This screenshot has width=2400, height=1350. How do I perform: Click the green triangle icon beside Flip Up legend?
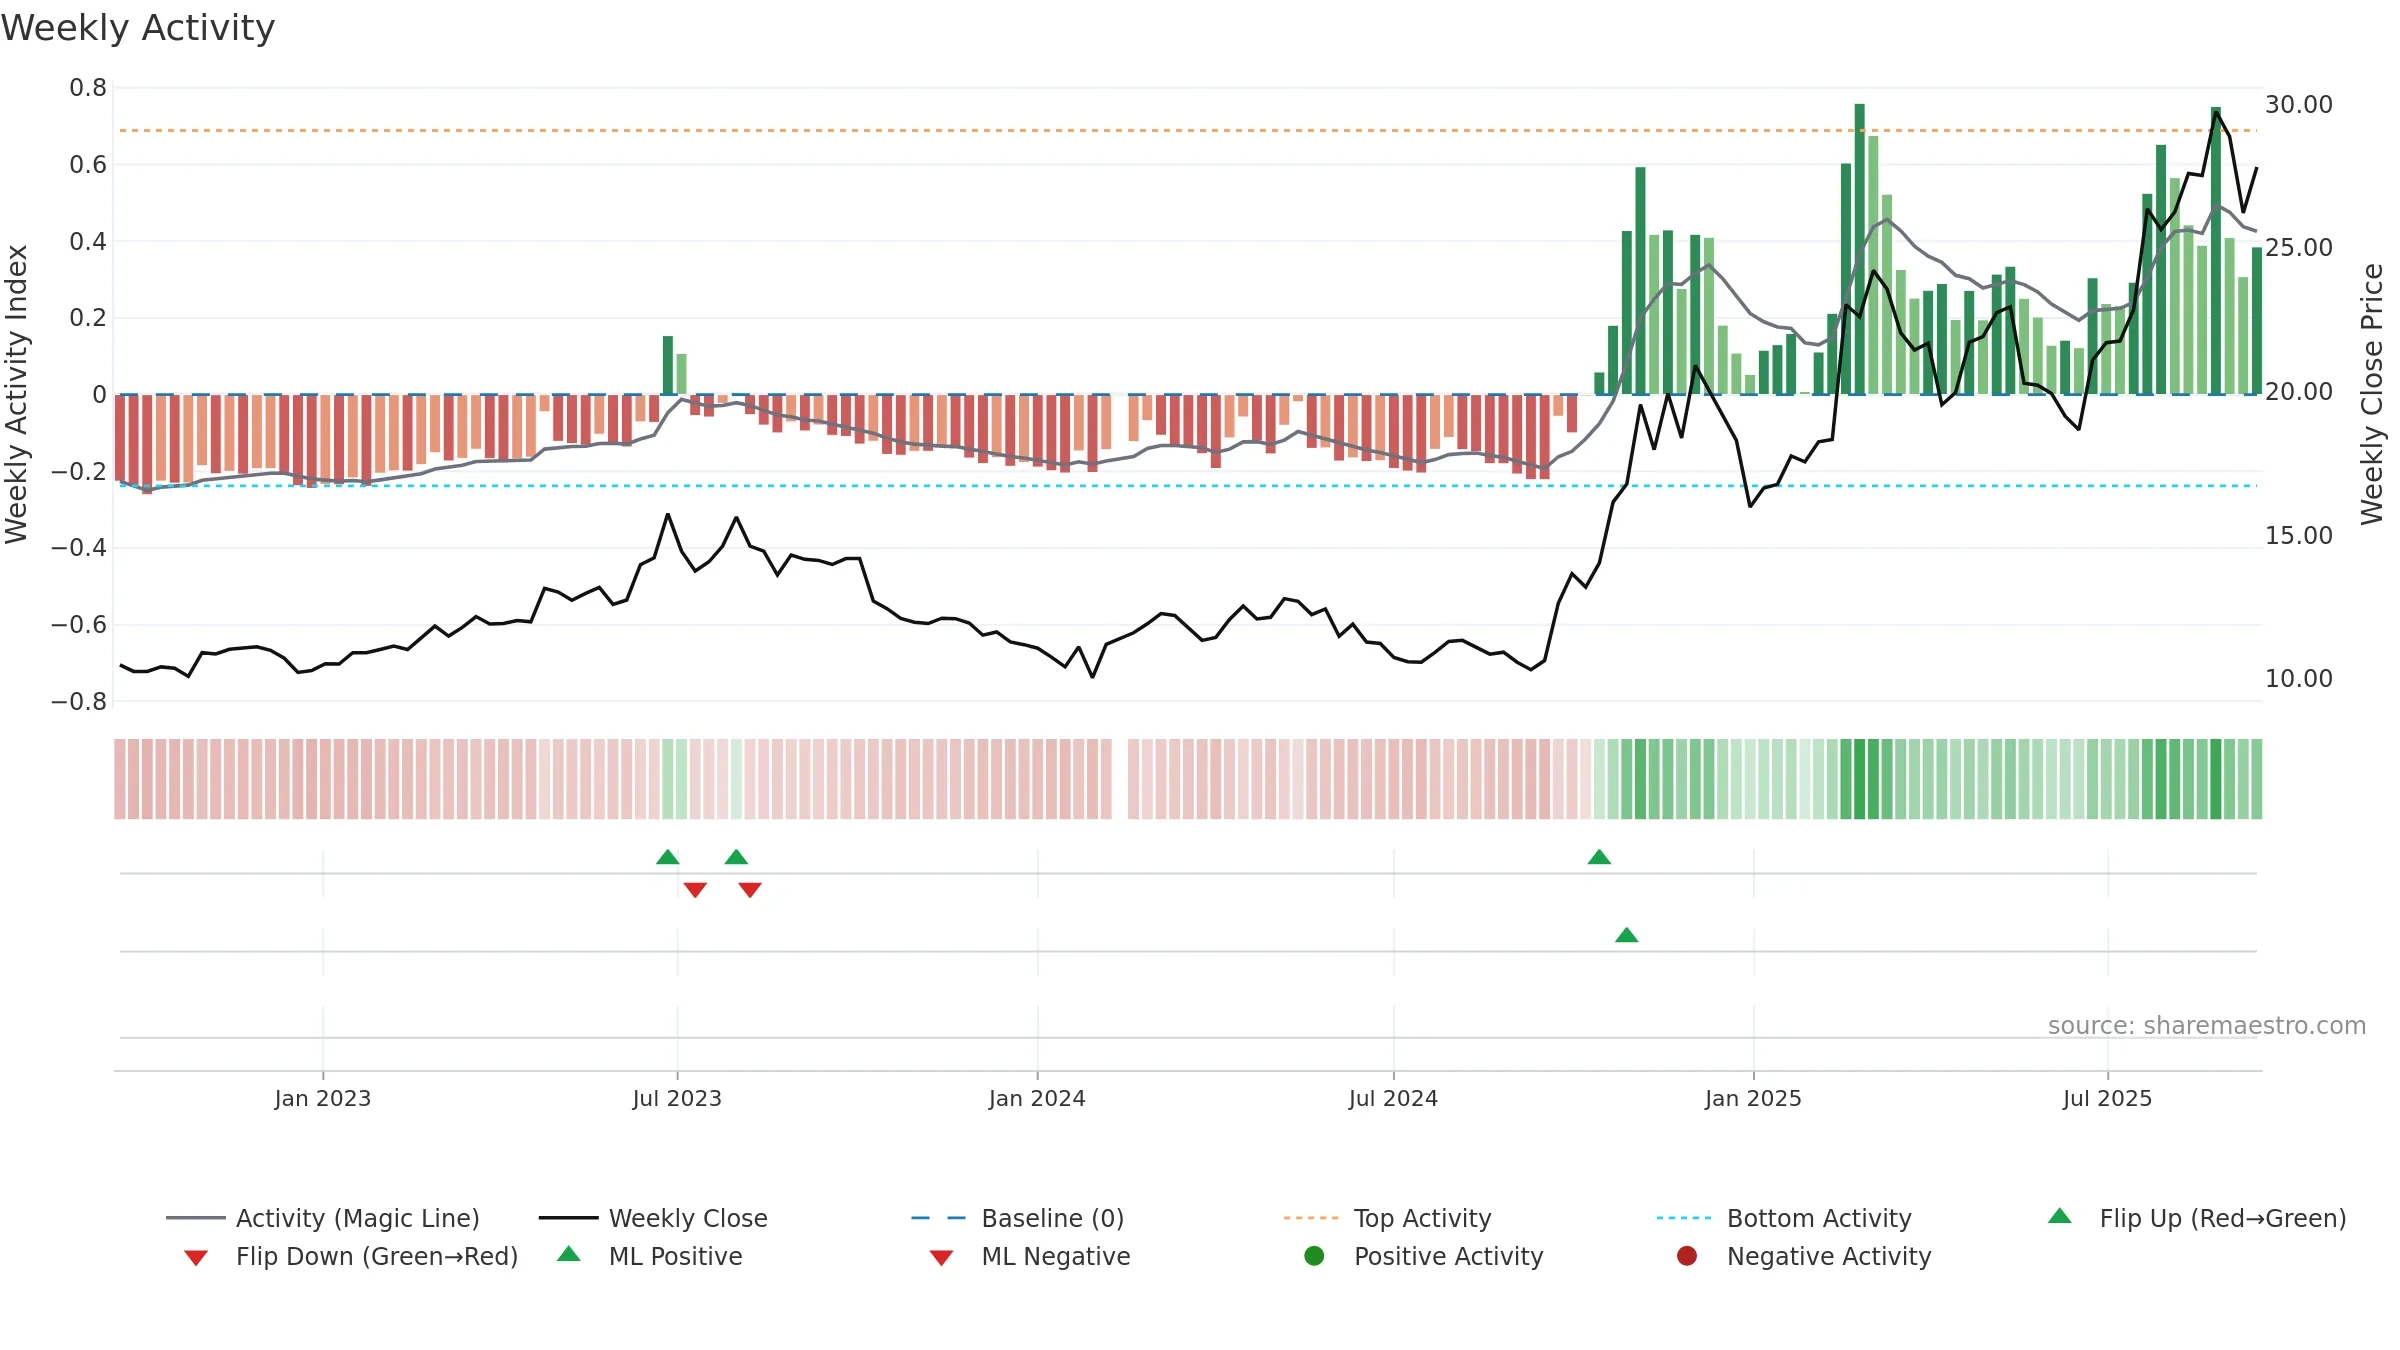click(2060, 1216)
